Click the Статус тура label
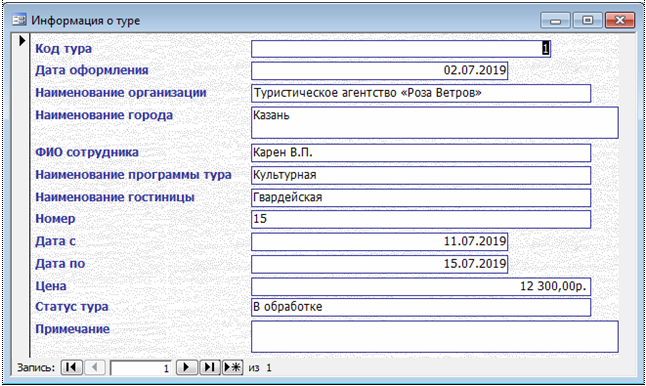This screenshot has width=646, height=386. click(72, 306)
